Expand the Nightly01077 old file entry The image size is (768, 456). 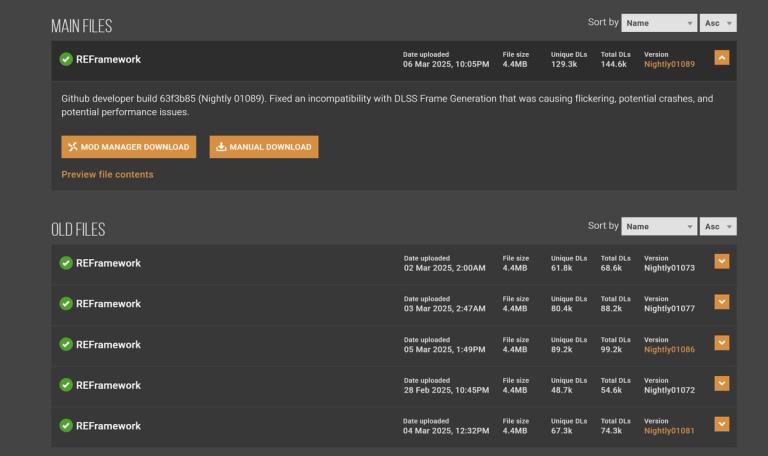721,302
